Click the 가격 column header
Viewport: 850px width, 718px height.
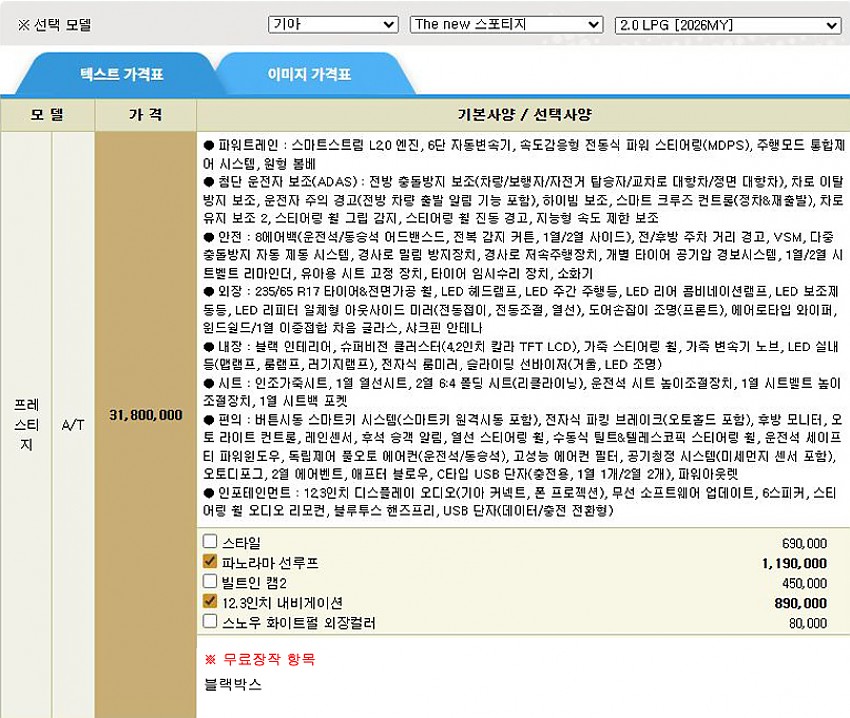pos(146,114)
